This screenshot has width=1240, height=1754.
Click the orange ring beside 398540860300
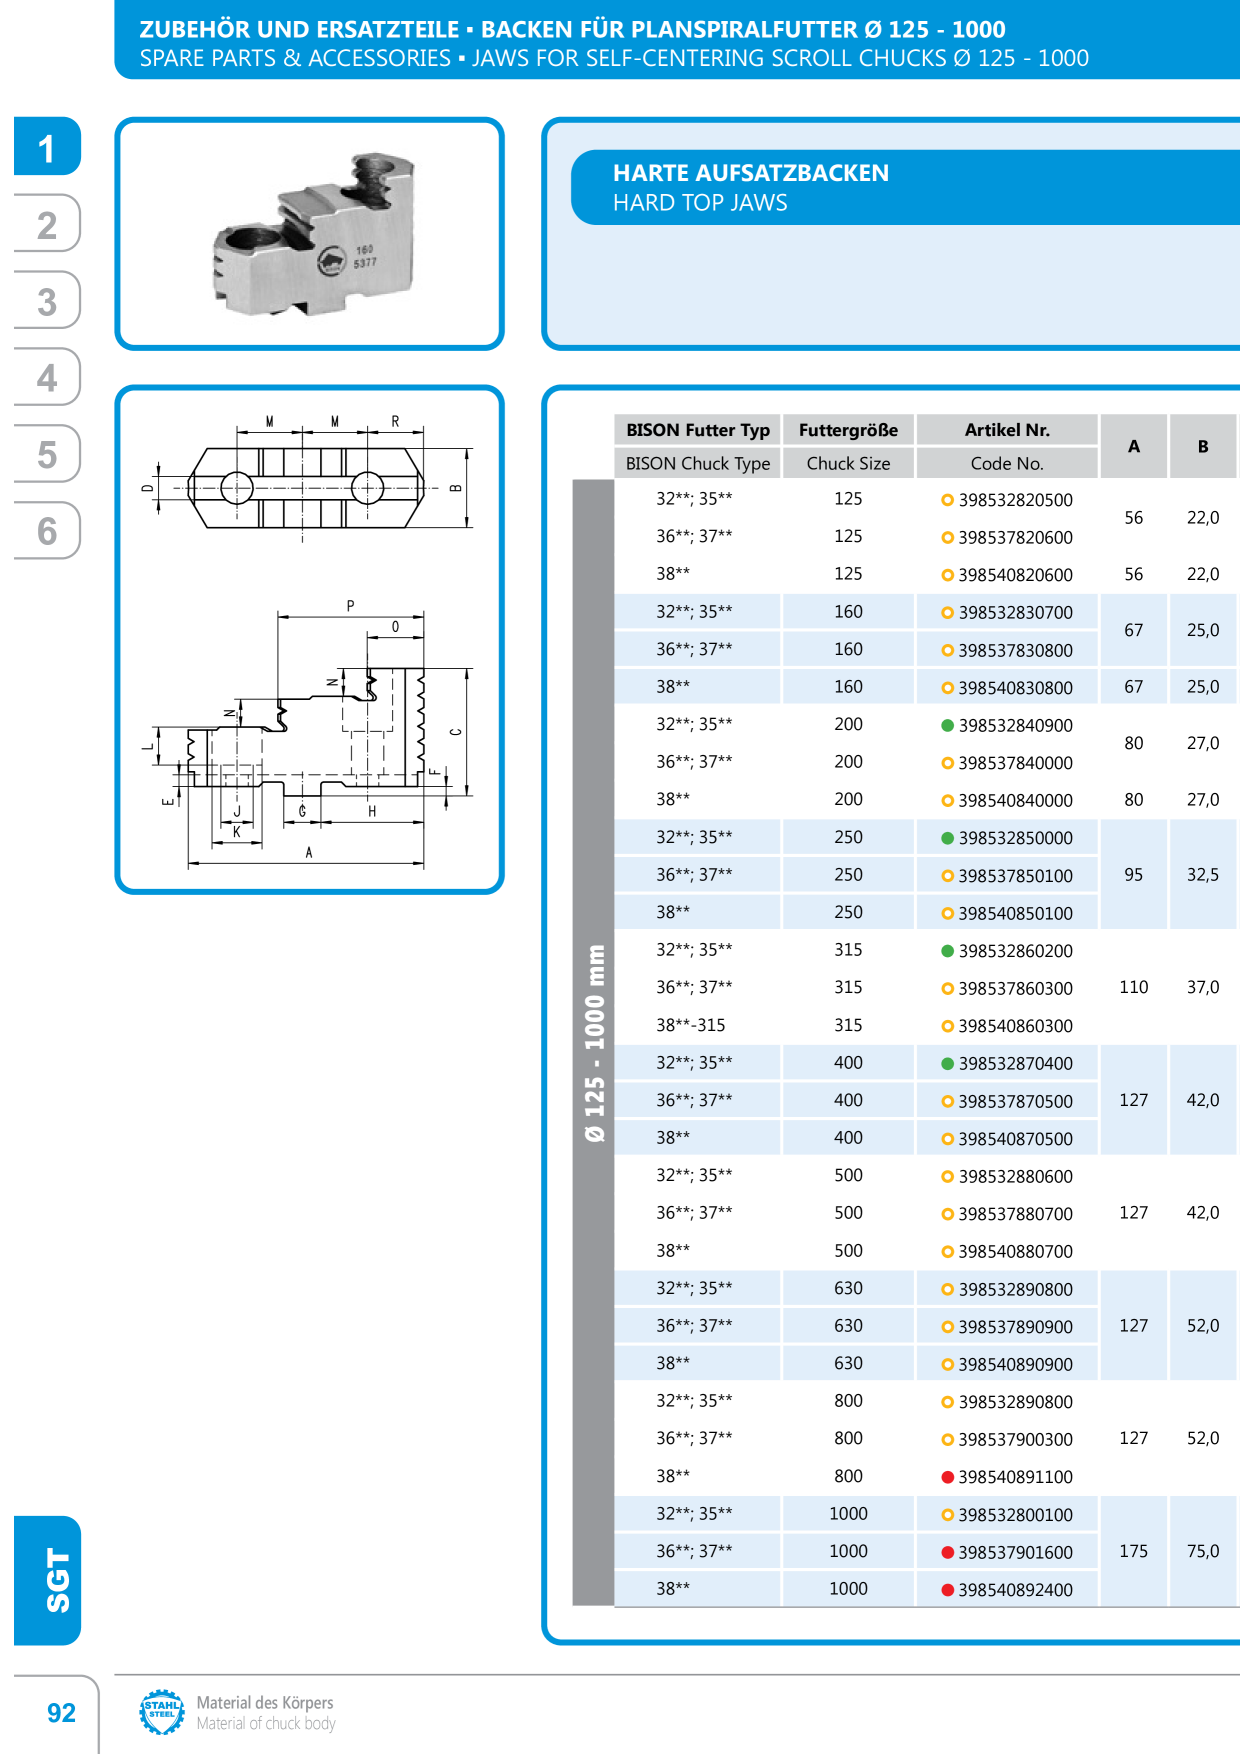click(947, 1026)
